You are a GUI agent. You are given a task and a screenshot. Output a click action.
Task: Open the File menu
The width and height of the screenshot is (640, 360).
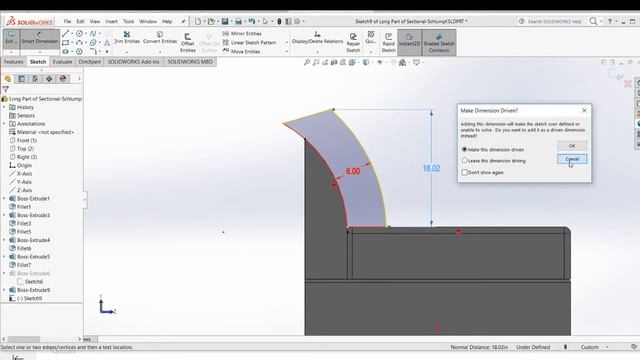coord(67,21)
